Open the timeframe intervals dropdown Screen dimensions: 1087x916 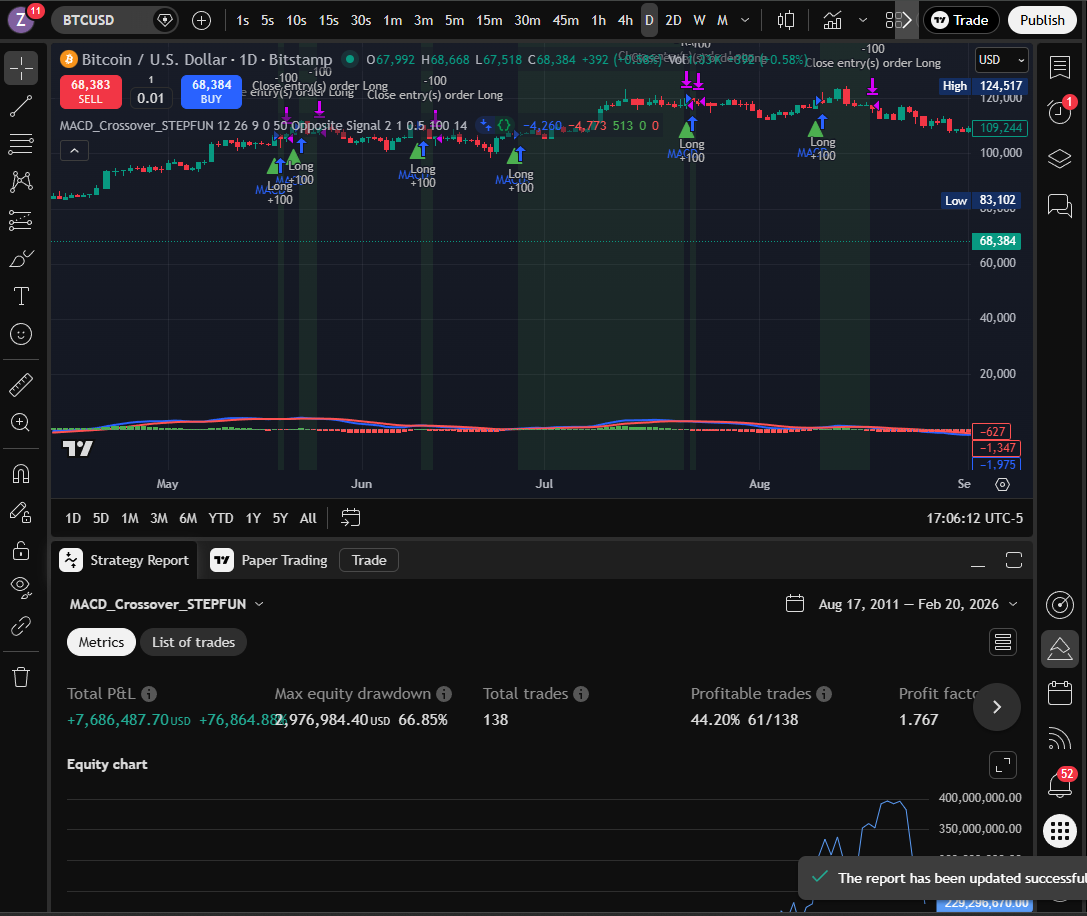pos(745,19)
